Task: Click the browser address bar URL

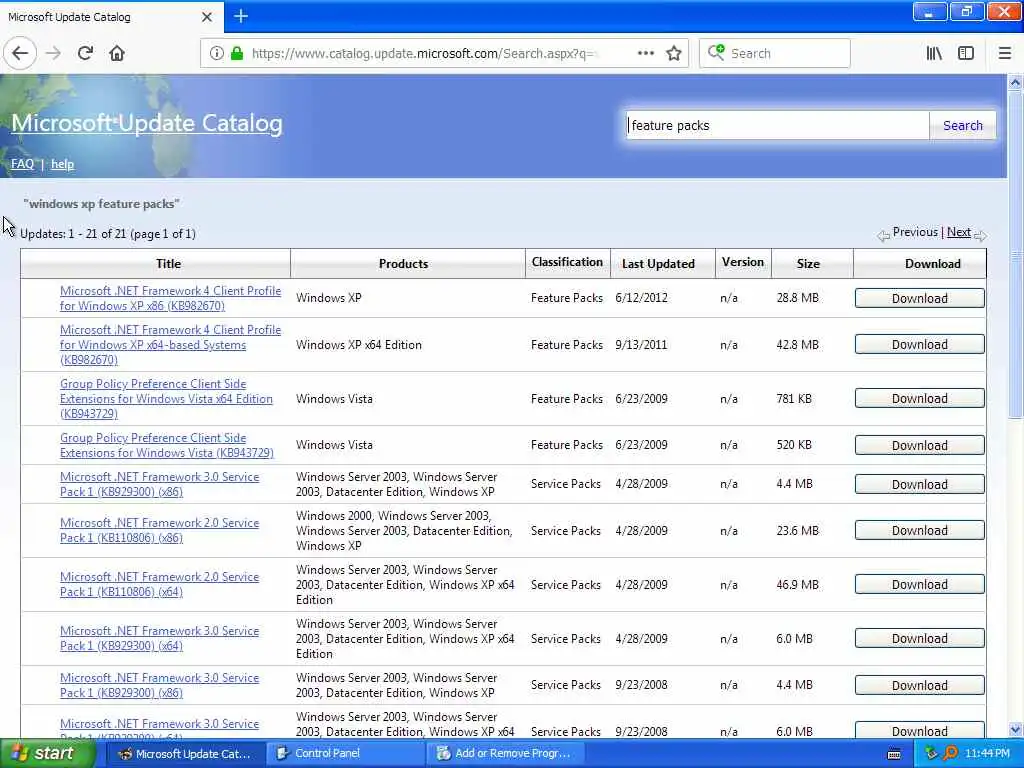Action: pyautogui.click(x=424, y=54)
